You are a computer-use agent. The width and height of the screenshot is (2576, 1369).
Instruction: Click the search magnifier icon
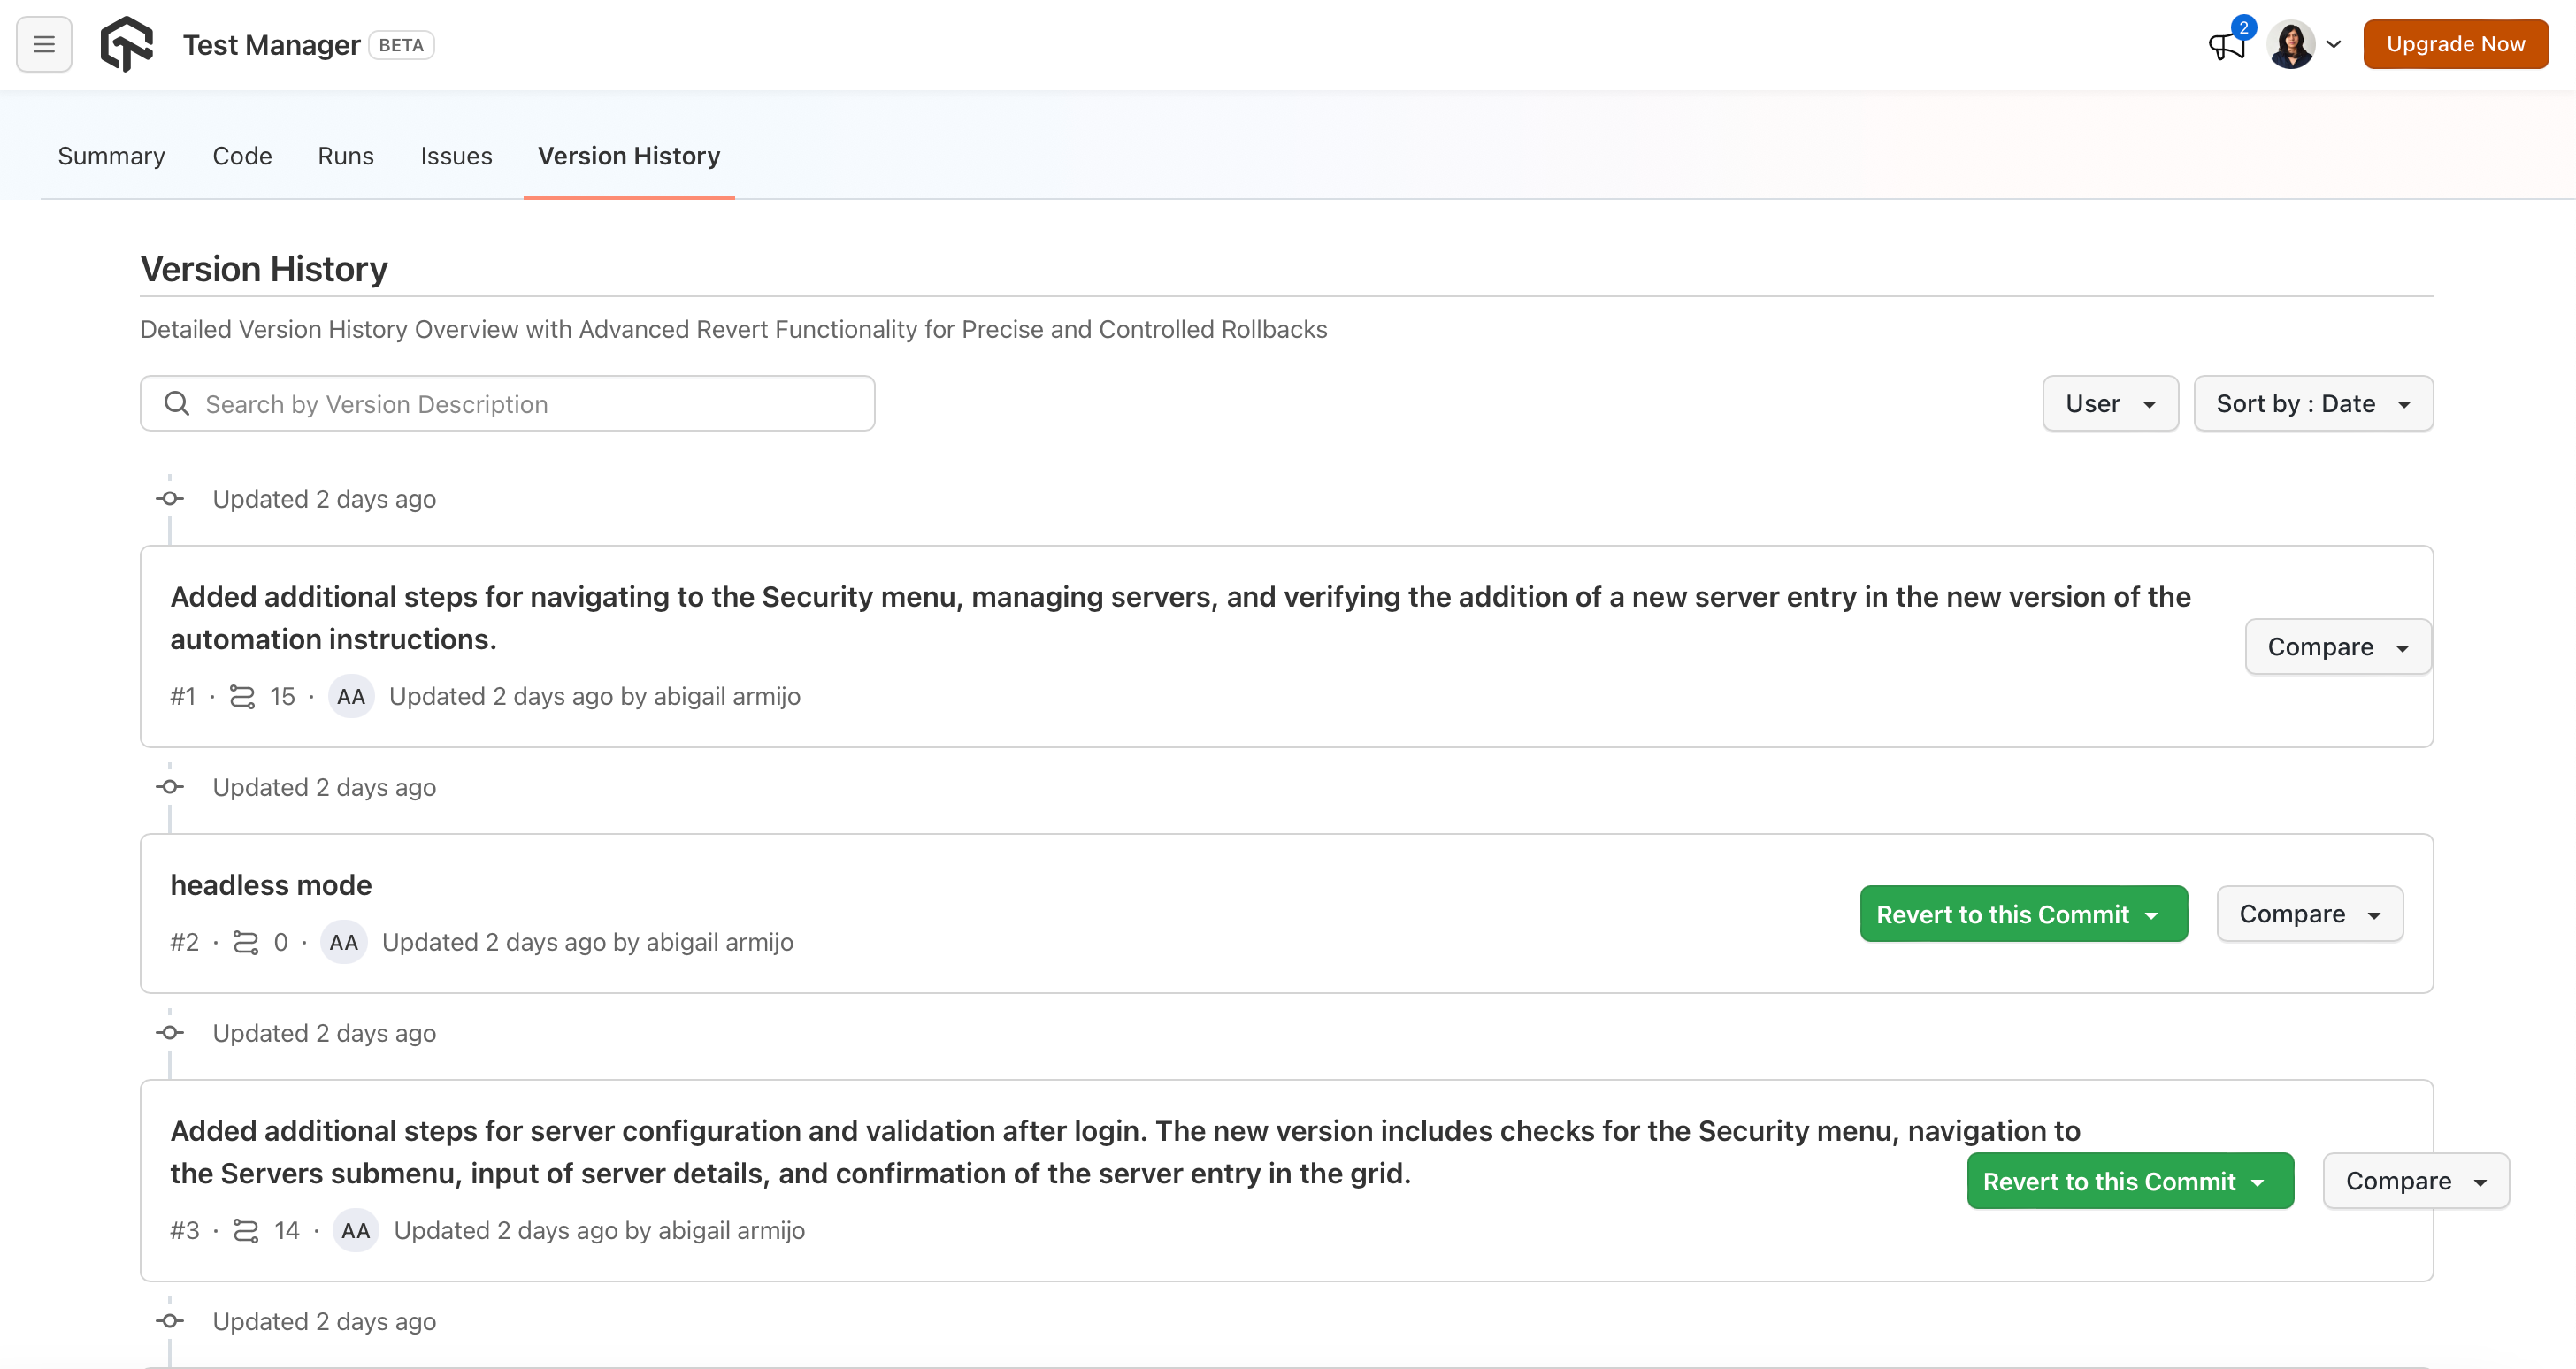coord(177,403)
